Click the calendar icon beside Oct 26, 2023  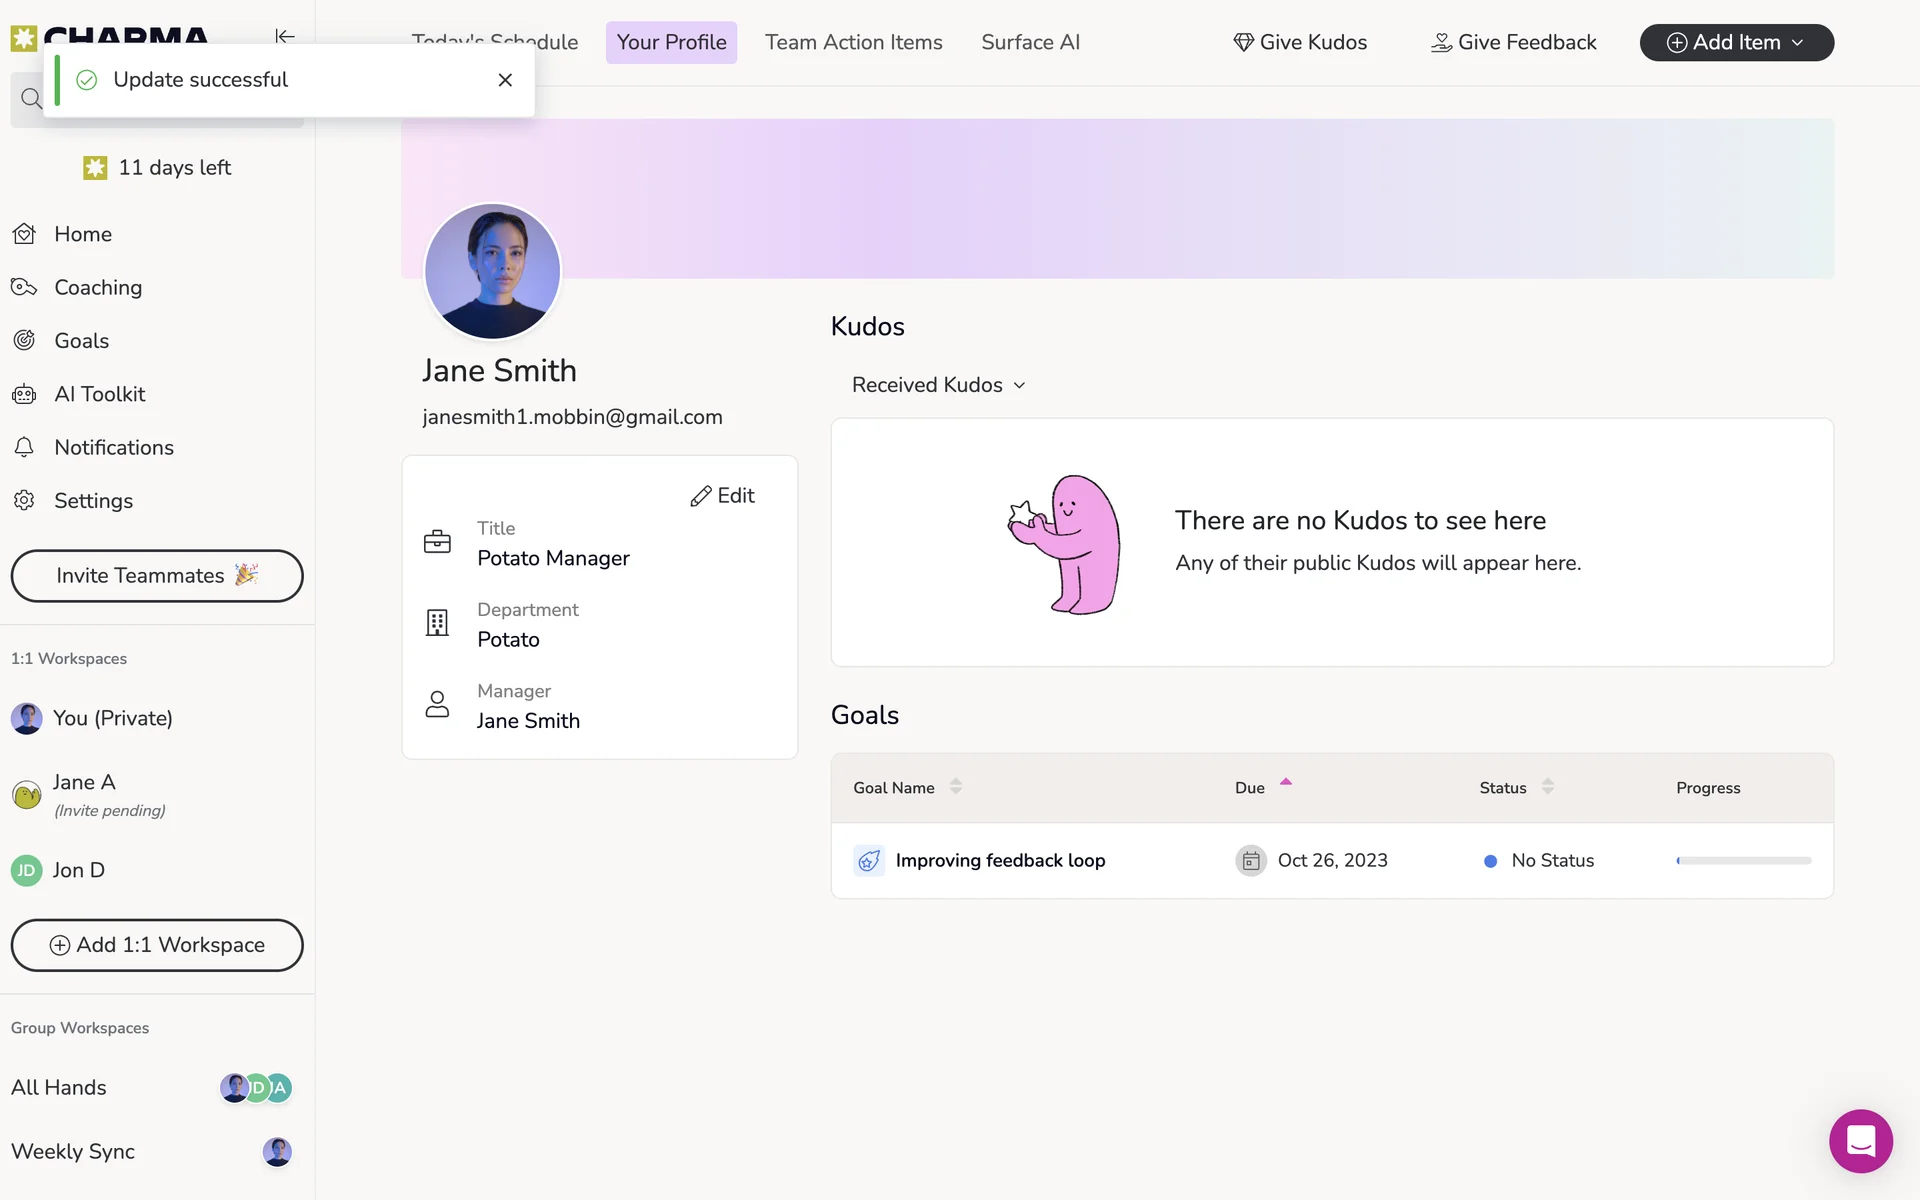click(x=1250, y=861)
